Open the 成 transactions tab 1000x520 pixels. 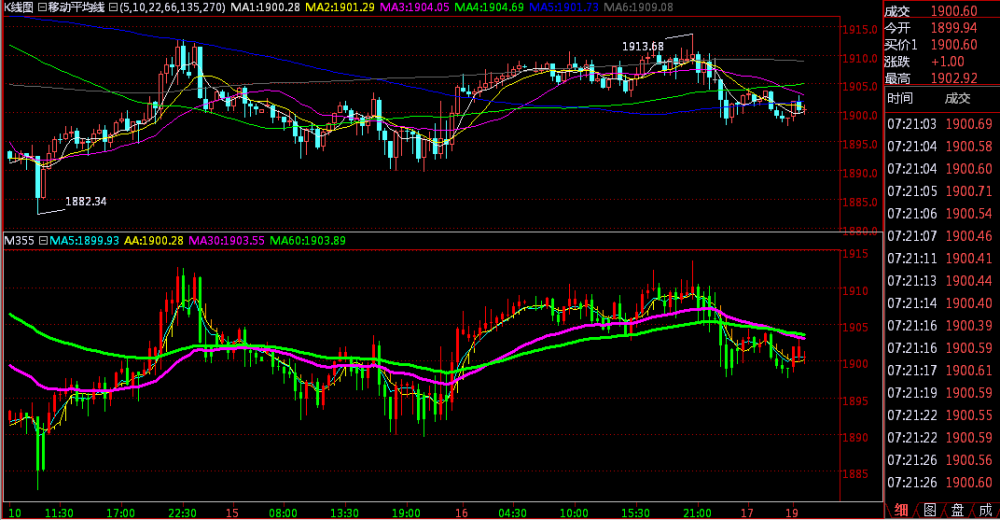985,510
